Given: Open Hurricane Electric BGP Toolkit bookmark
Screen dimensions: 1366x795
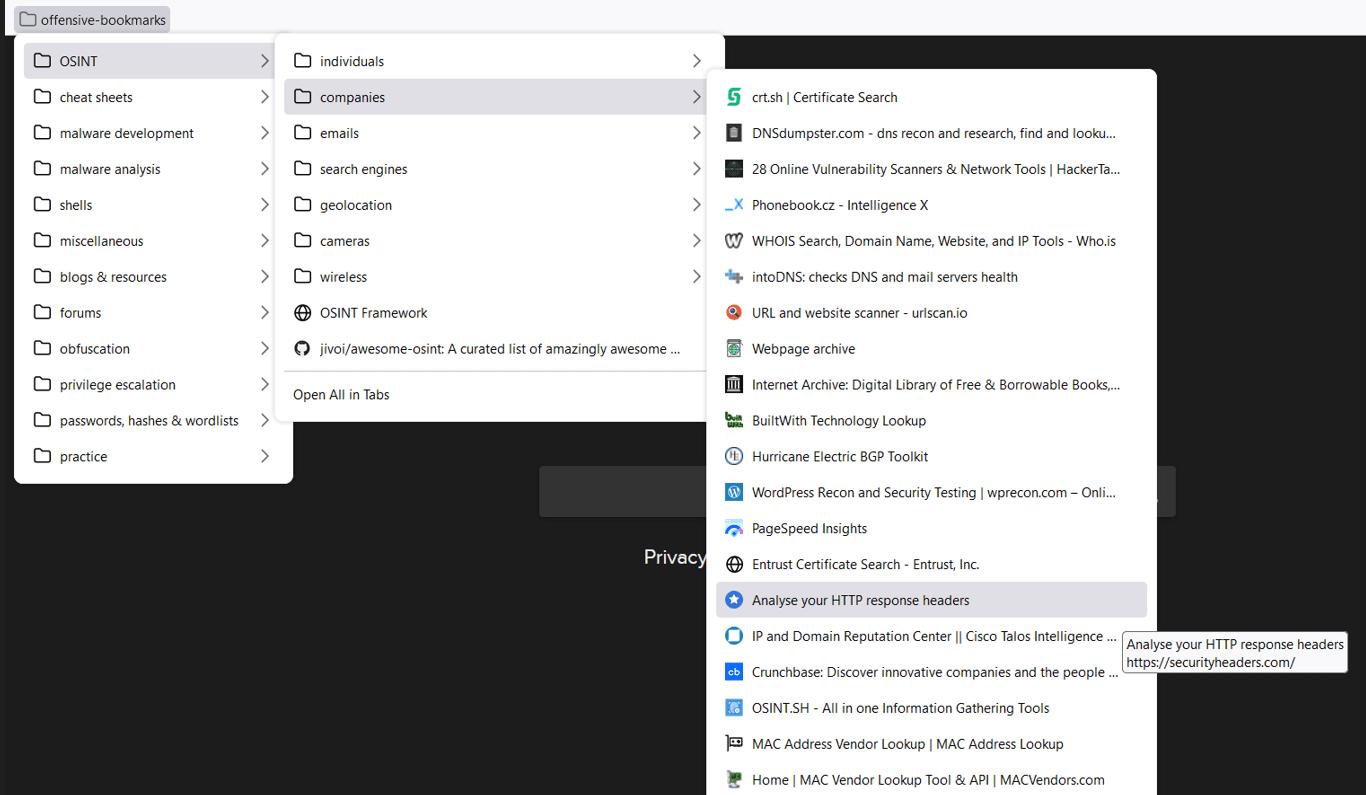Looking at the screenshot, I should coord(839,457).
